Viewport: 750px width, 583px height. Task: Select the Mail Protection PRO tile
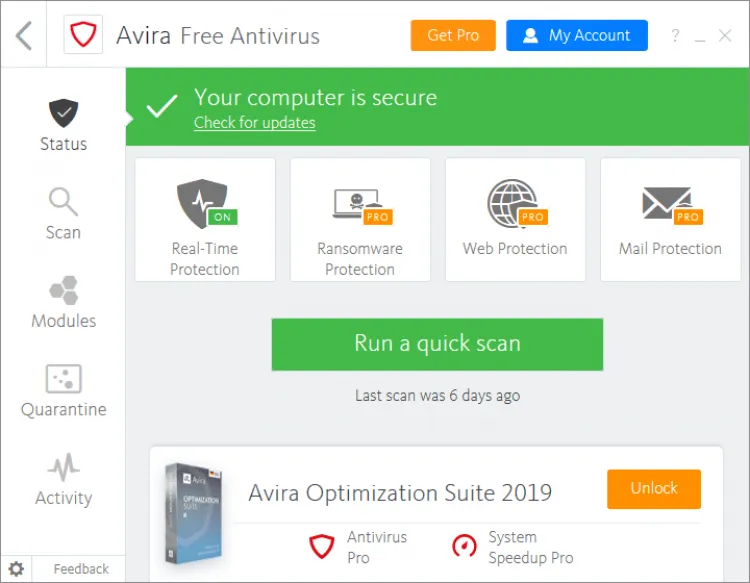pyautogui.click(x=671, y=220)
